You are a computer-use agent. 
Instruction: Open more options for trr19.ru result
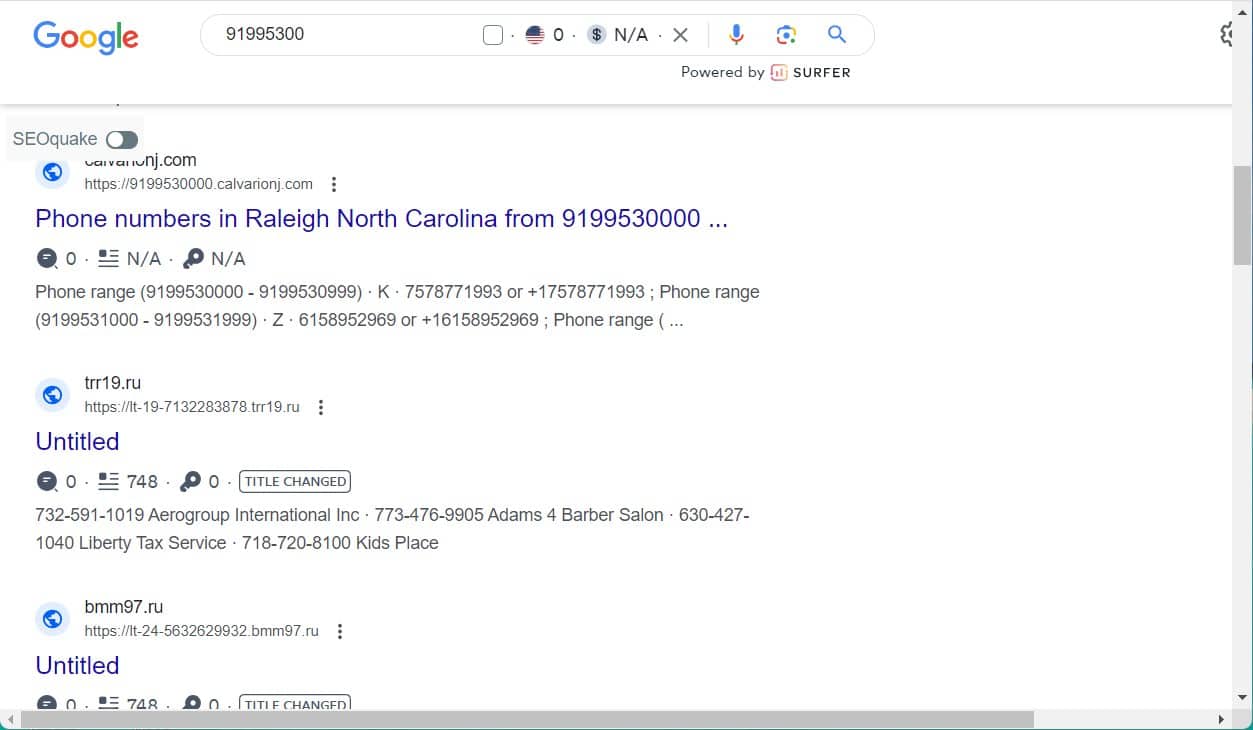pyautogui.click(x=321, y=407)
